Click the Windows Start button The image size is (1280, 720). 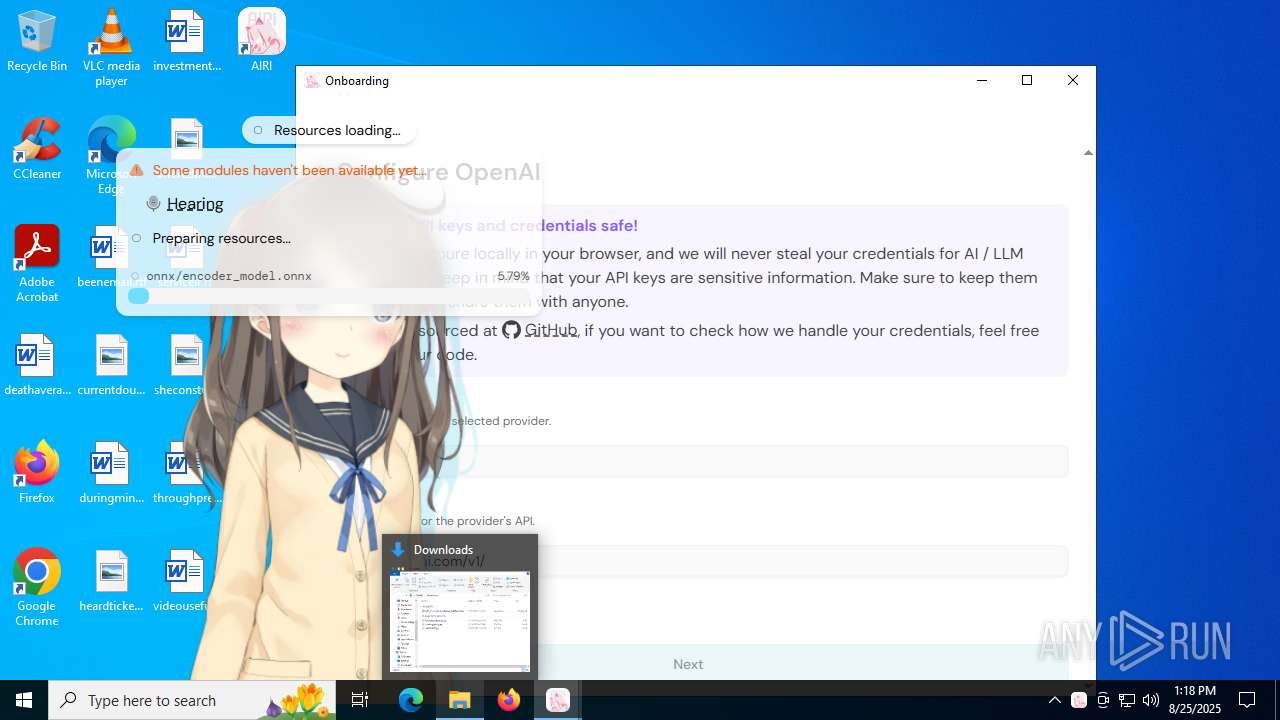[24, 700]
